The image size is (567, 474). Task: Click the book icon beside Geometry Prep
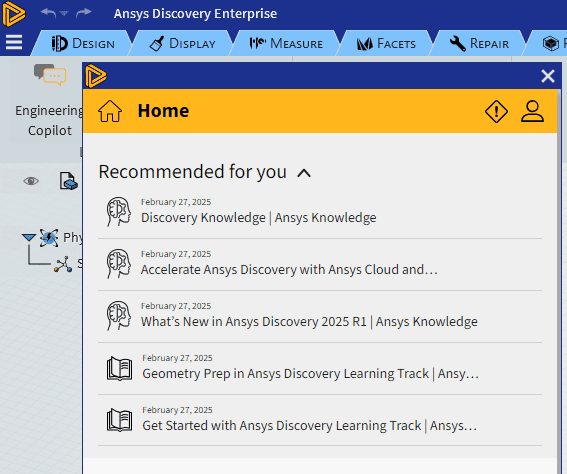click(x=119, y=369)
